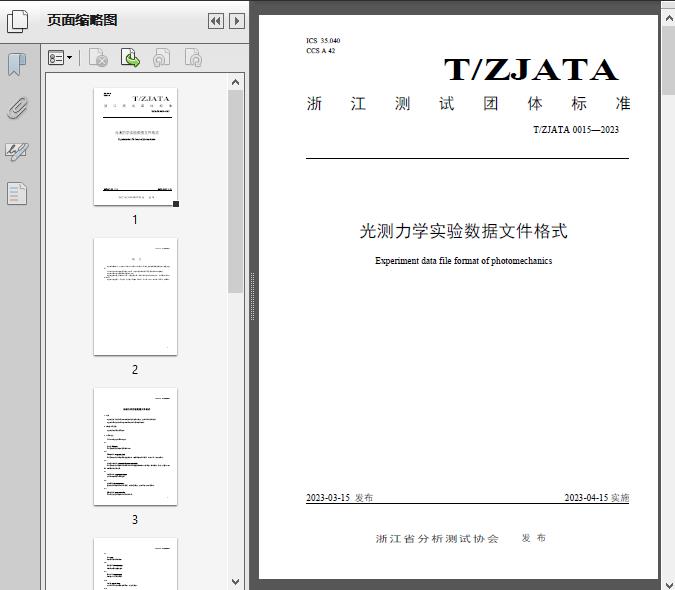Click page label 2 under thumbnail
Image resolution: width=675 pixels, height=590 pixels.
[x=135, y=370]
